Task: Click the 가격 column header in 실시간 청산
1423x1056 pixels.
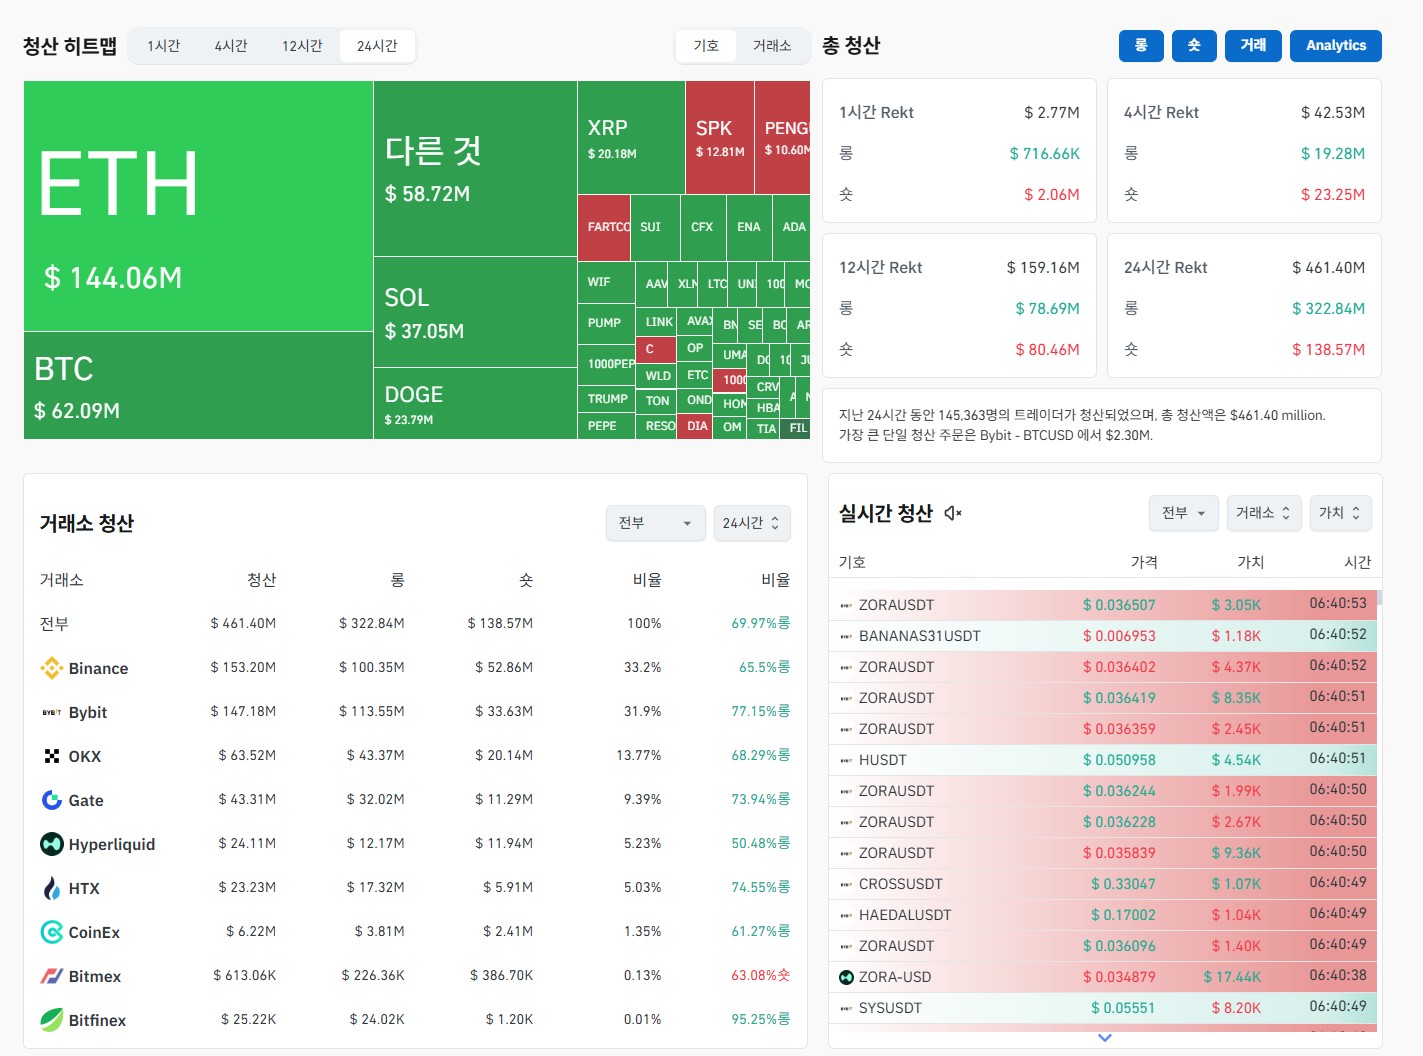Action: coord(1144,562)
